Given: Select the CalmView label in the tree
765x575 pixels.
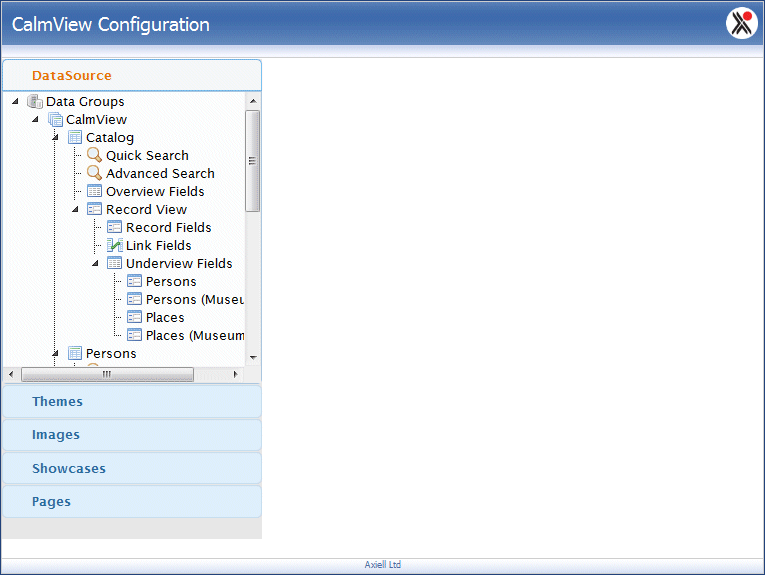Looking at the screenshot, I should 97,119.
